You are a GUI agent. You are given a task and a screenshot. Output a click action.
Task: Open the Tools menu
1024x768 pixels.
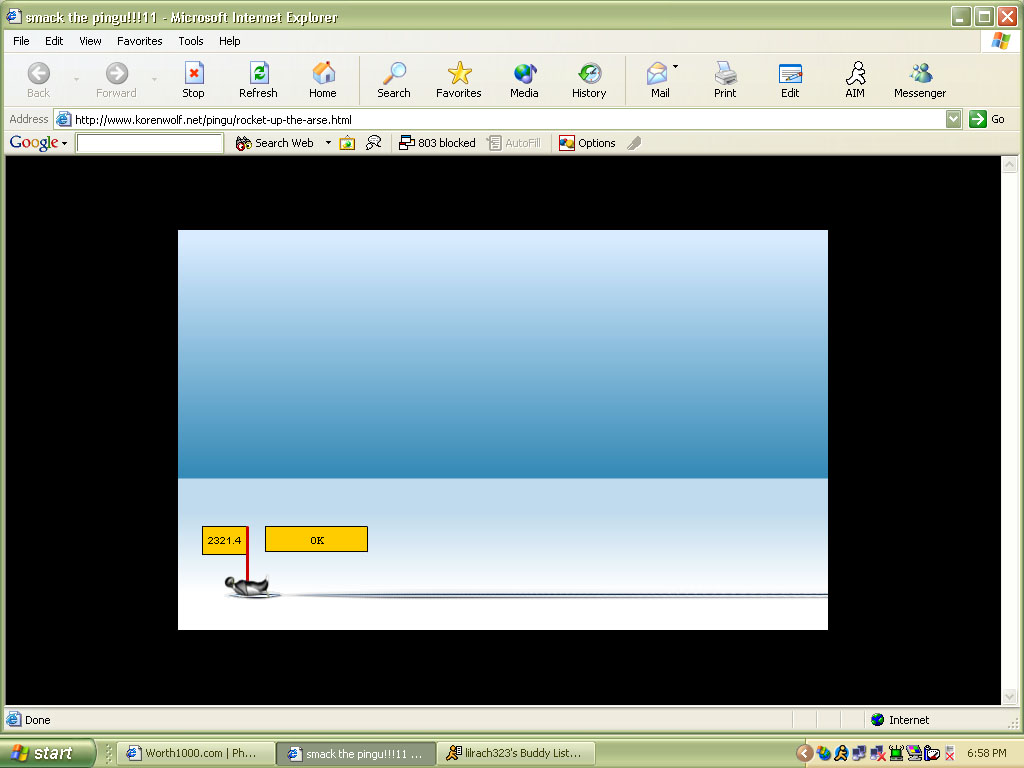tap(191, 41)
